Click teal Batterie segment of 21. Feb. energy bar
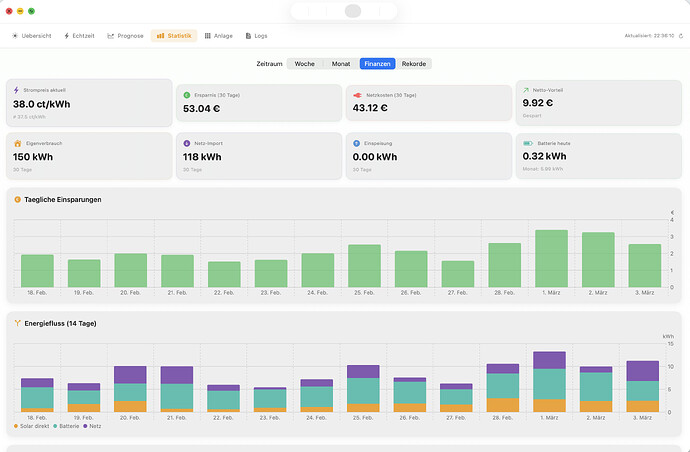Screen dimensions: 690x452 pyautogui.click(x=177, y=397)
